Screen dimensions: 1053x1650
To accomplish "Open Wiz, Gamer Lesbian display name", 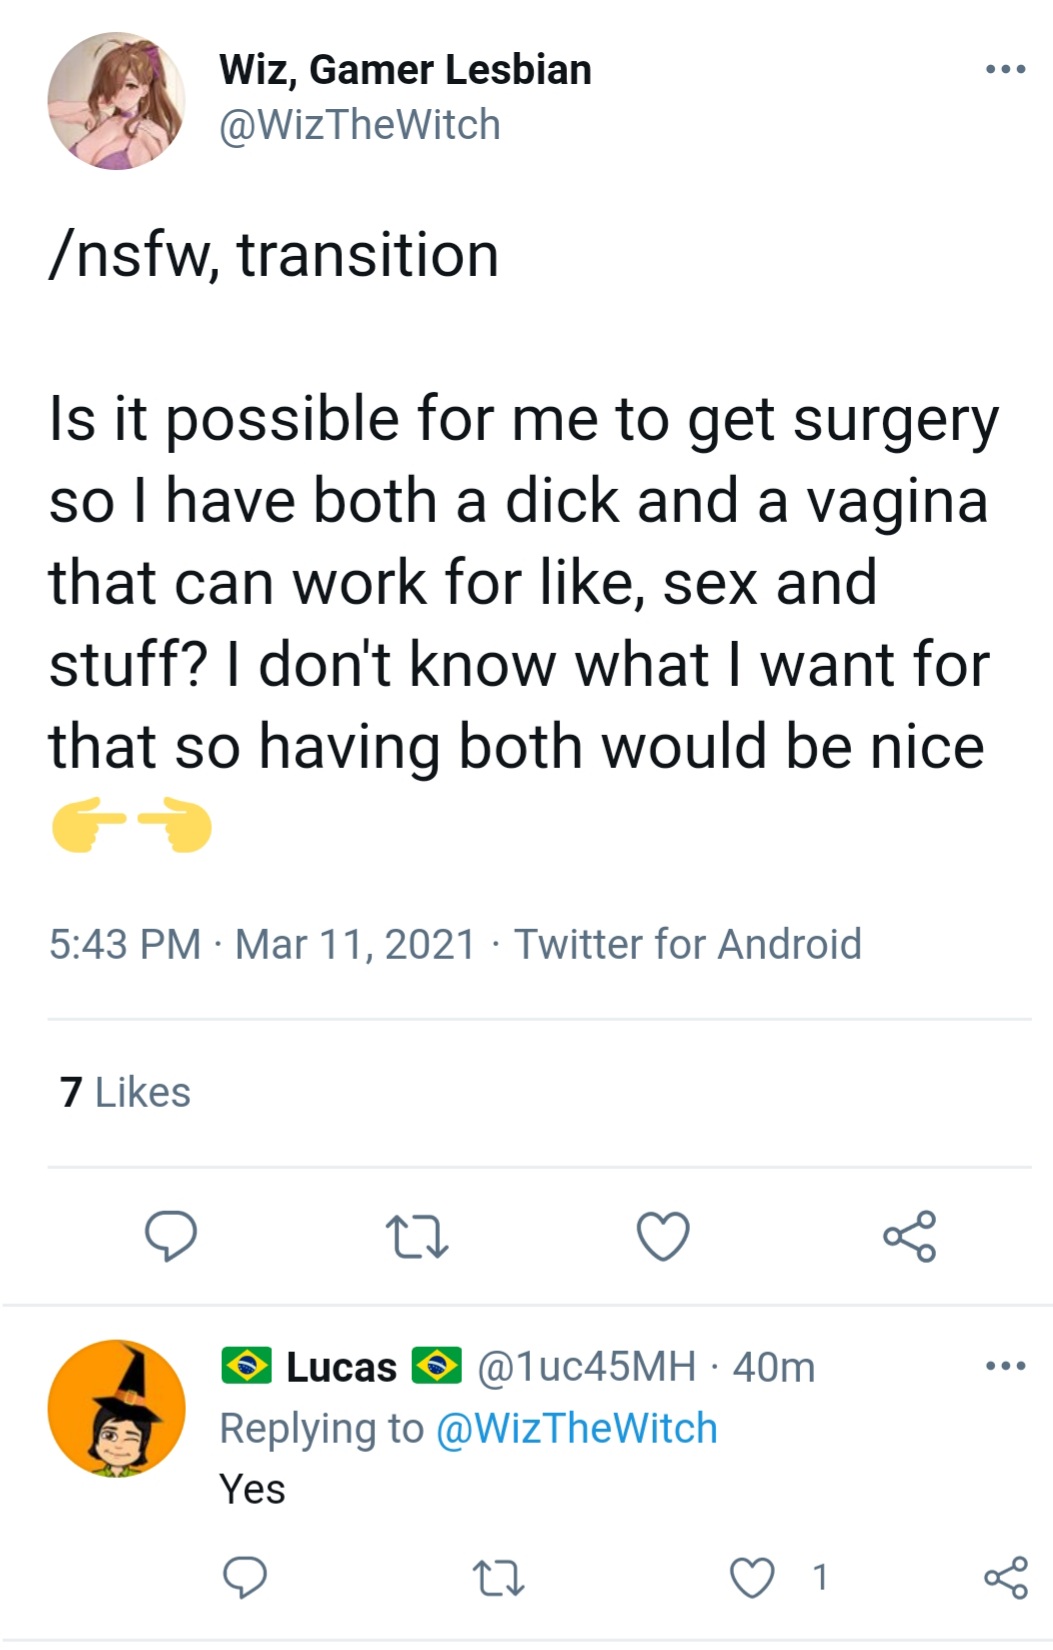I will pyautogui.click(x=405, y=69).
